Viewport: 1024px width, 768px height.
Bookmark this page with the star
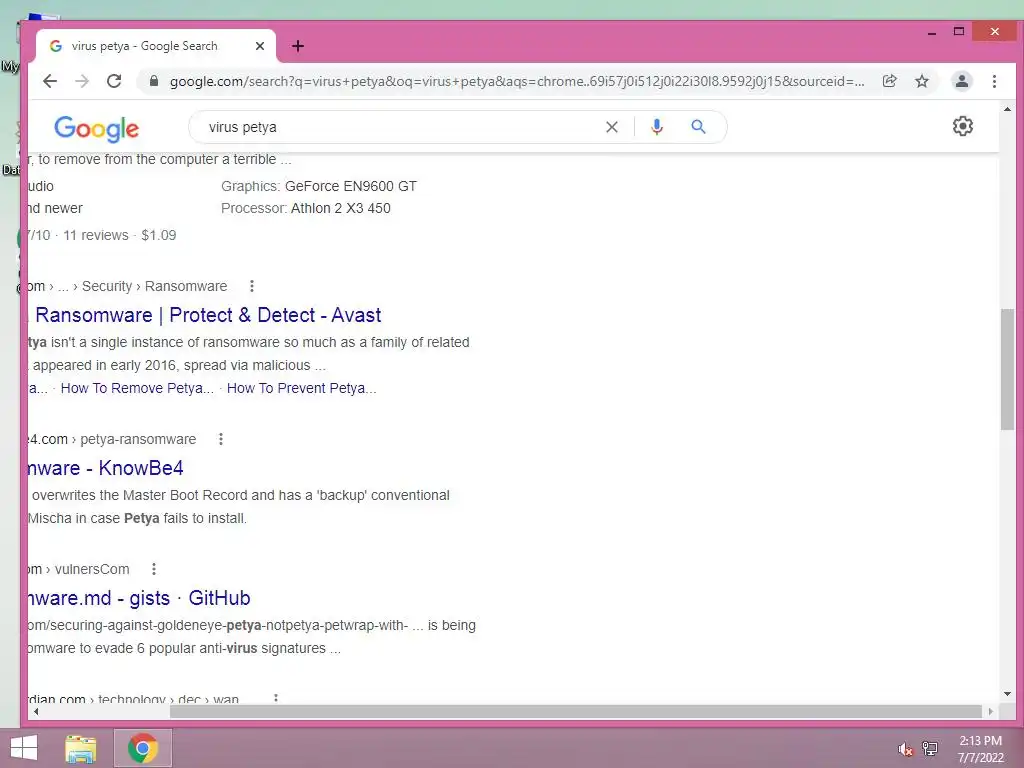tap(921, 81)
